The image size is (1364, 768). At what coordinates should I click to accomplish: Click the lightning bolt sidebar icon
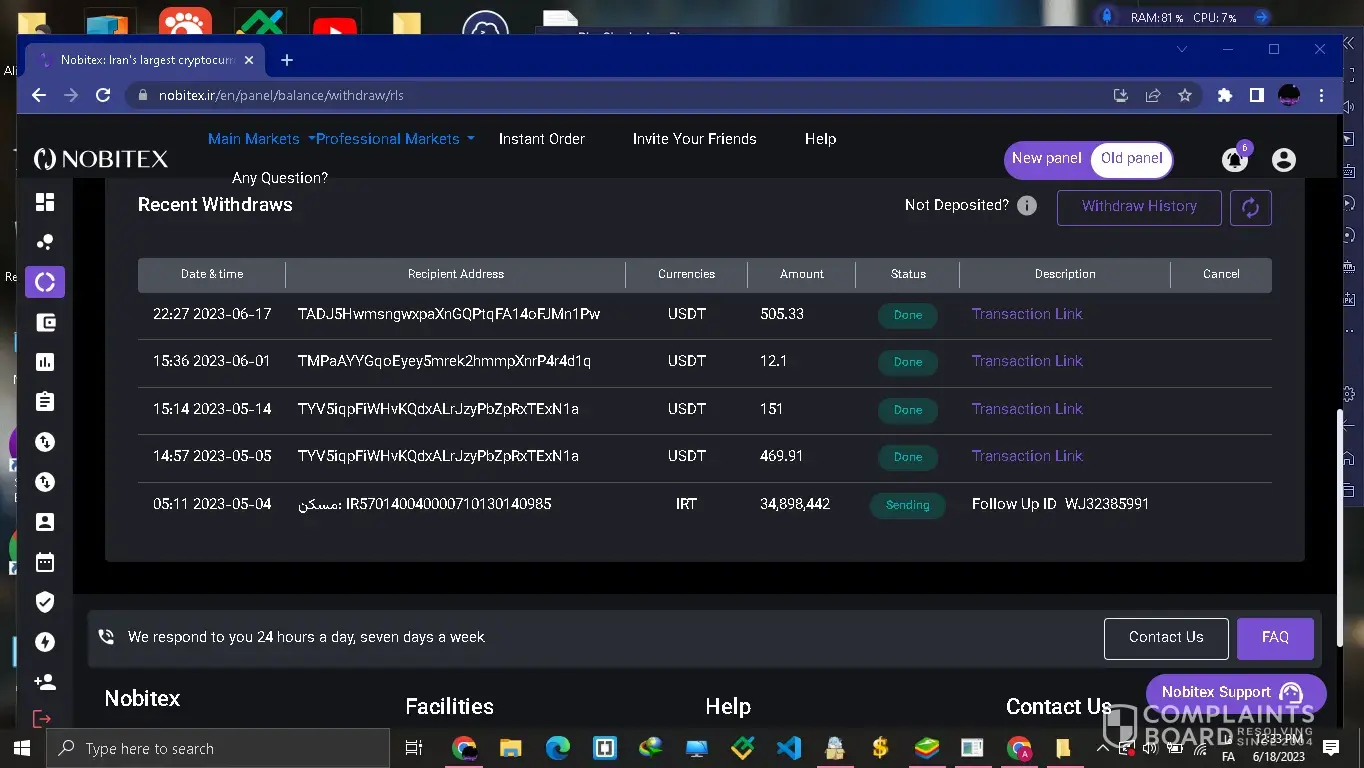(45, 642)
